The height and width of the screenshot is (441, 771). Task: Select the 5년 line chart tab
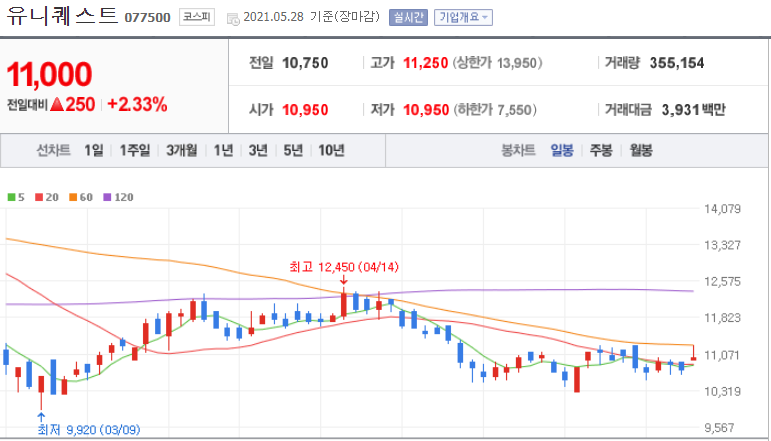pyautogui.click(x=293, y=150)
